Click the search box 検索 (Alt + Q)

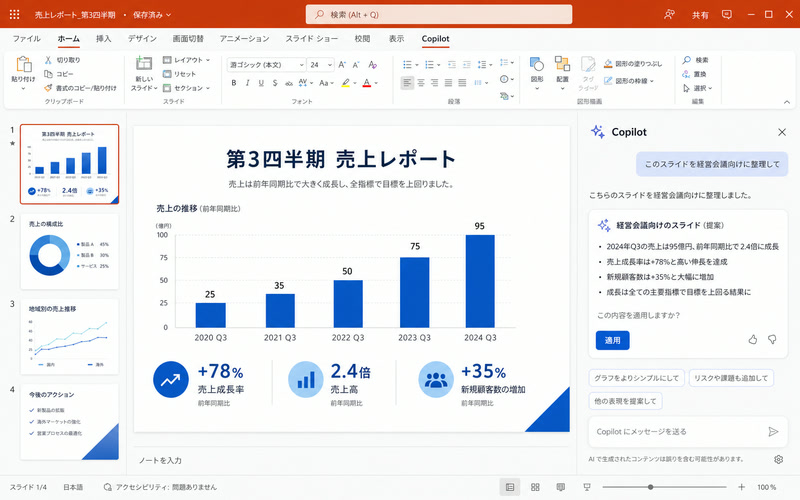click(439, 14)
